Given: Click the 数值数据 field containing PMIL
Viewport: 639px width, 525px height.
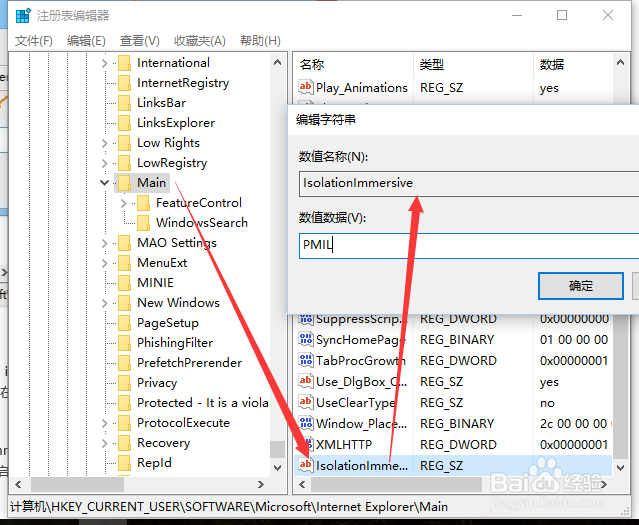Looking at the screenshot, I should pos(469,246).
